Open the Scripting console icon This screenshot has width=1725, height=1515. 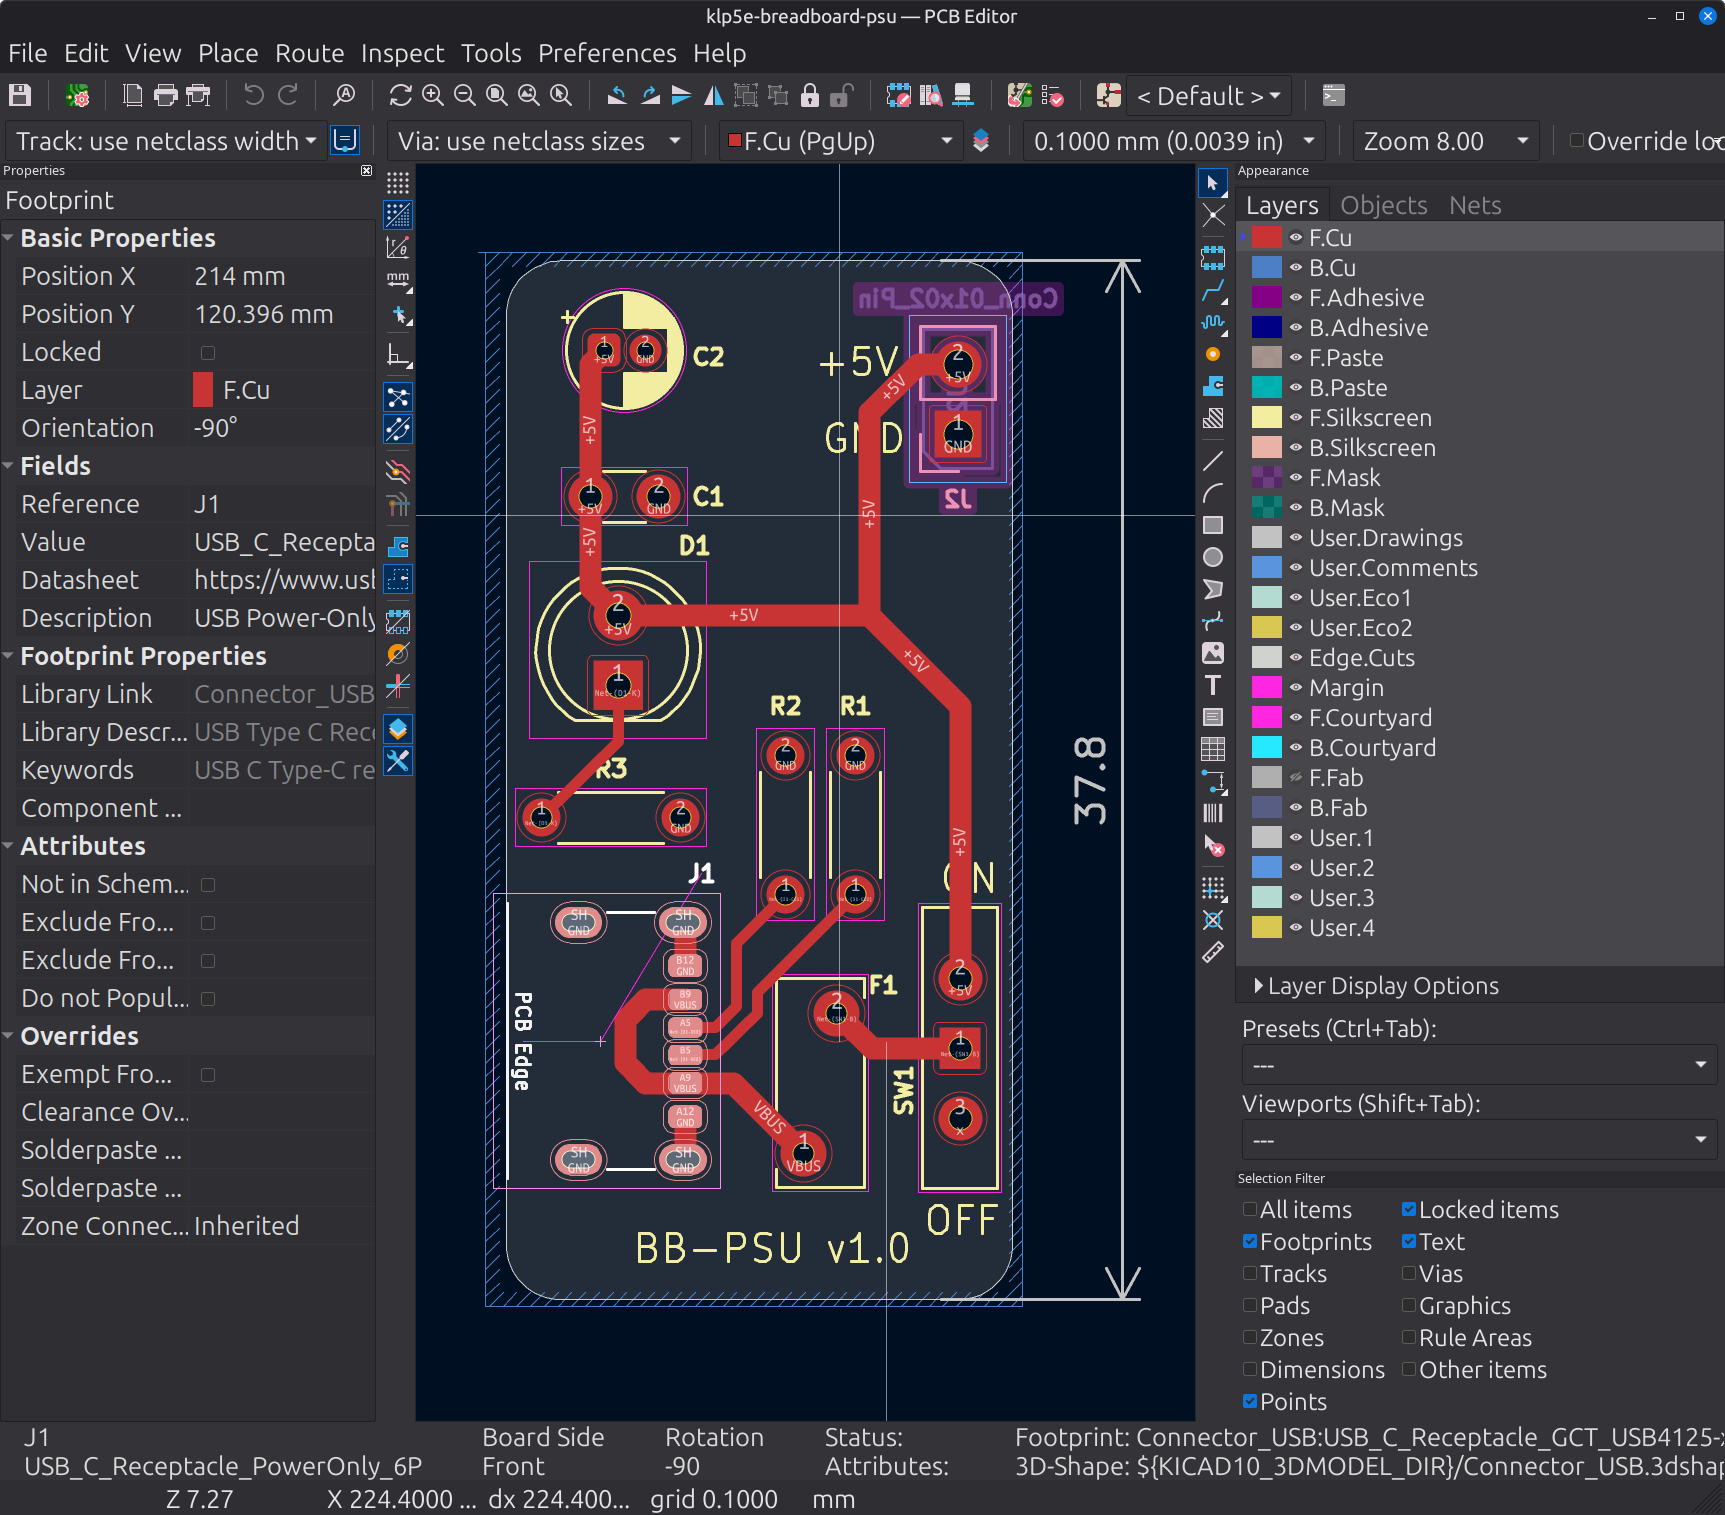click(1333, 96)
